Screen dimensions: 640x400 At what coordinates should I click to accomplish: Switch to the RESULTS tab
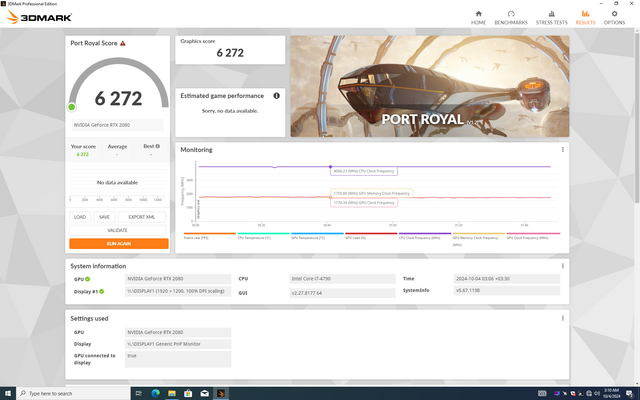pyautogui.click(x=585, y=17)
